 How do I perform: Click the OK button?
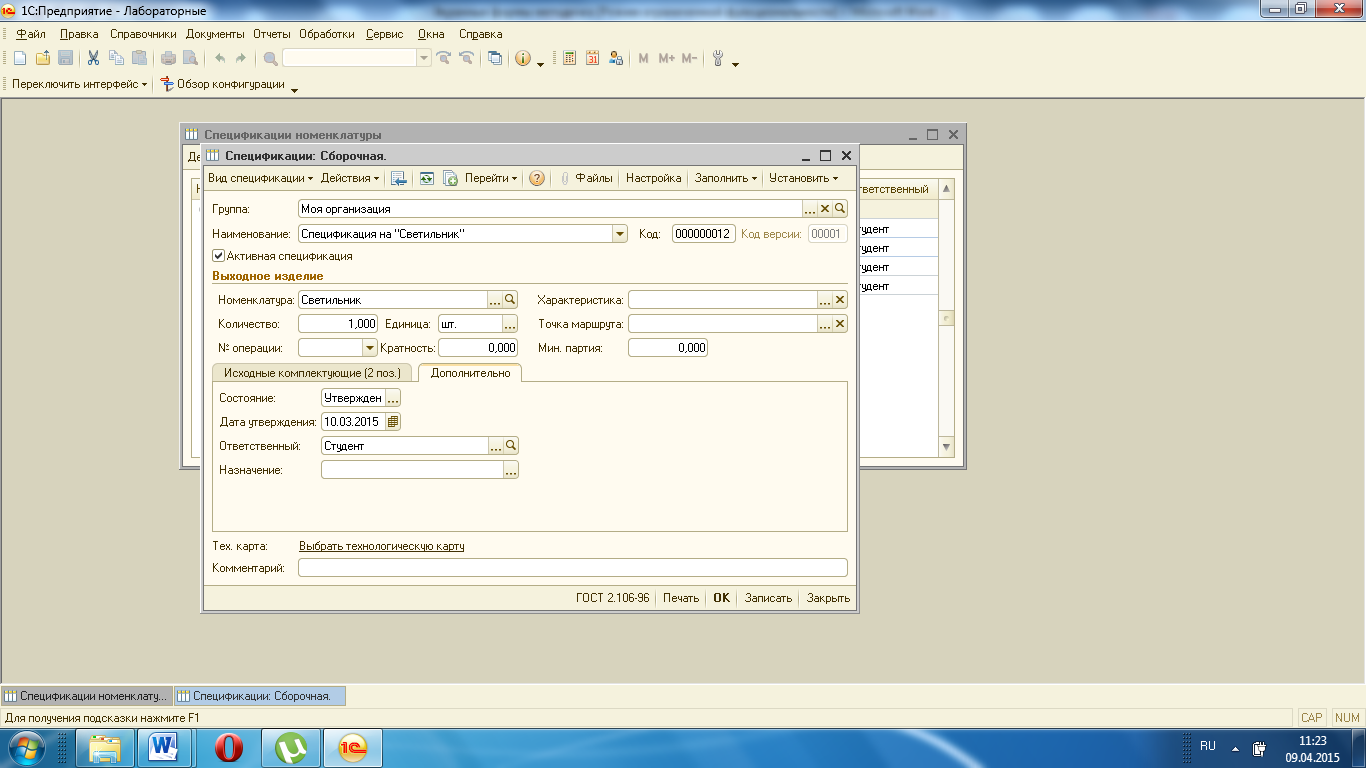click(x=721, y=598)
